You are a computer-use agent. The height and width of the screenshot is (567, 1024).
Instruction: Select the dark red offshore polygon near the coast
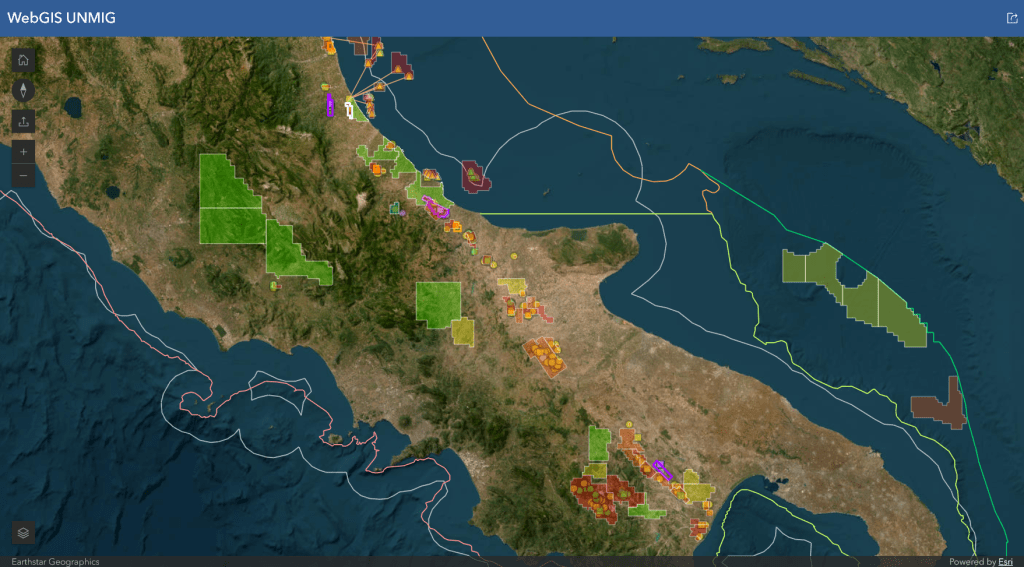[474, 176]
